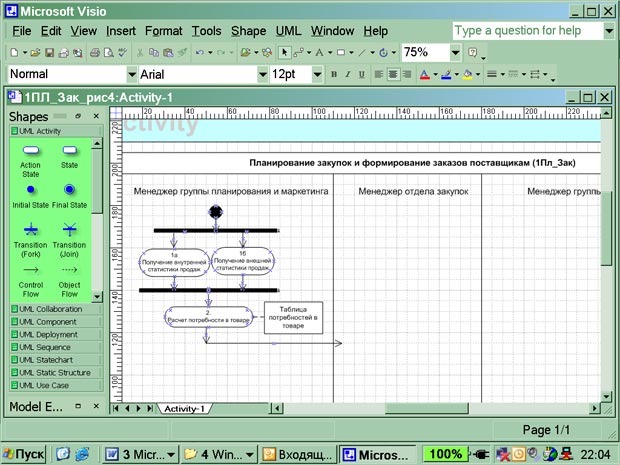This screenshot has height=465, width=620.
Task: Pick the Initial State stencil shape
Action: point(31,189)
